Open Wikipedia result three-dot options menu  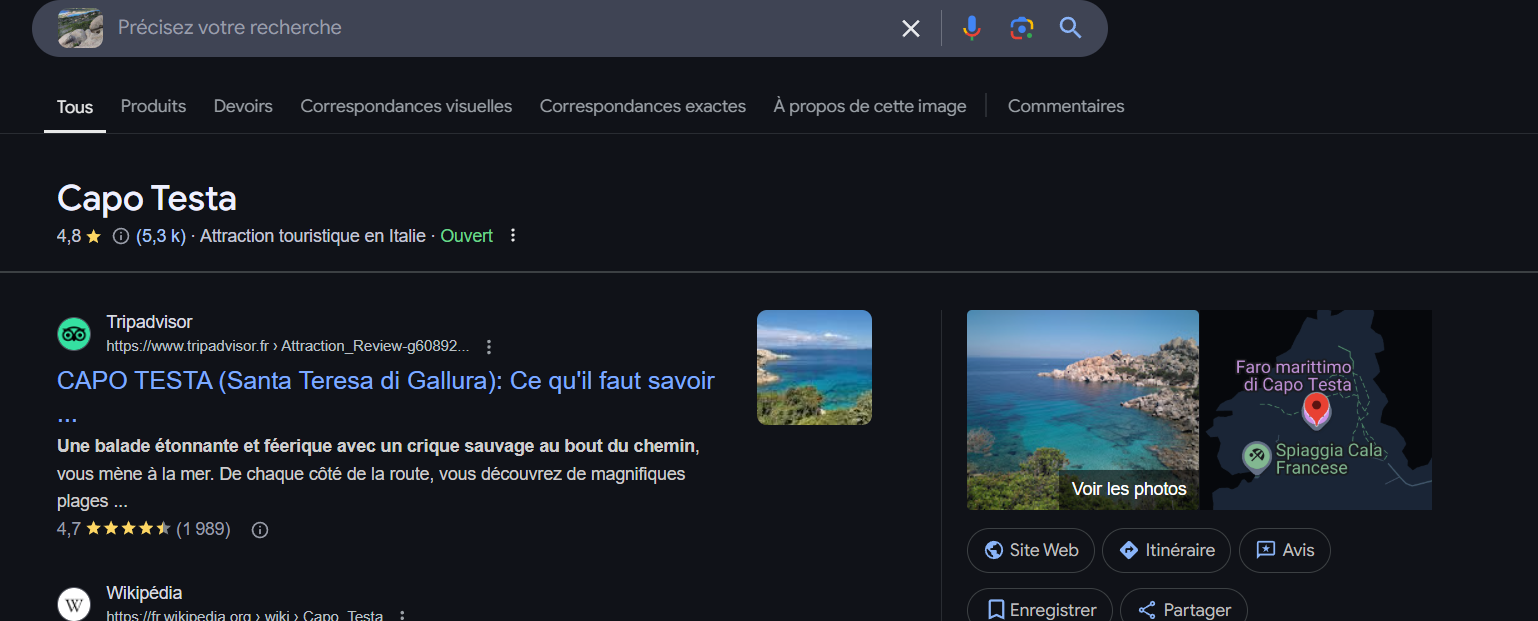402,616
